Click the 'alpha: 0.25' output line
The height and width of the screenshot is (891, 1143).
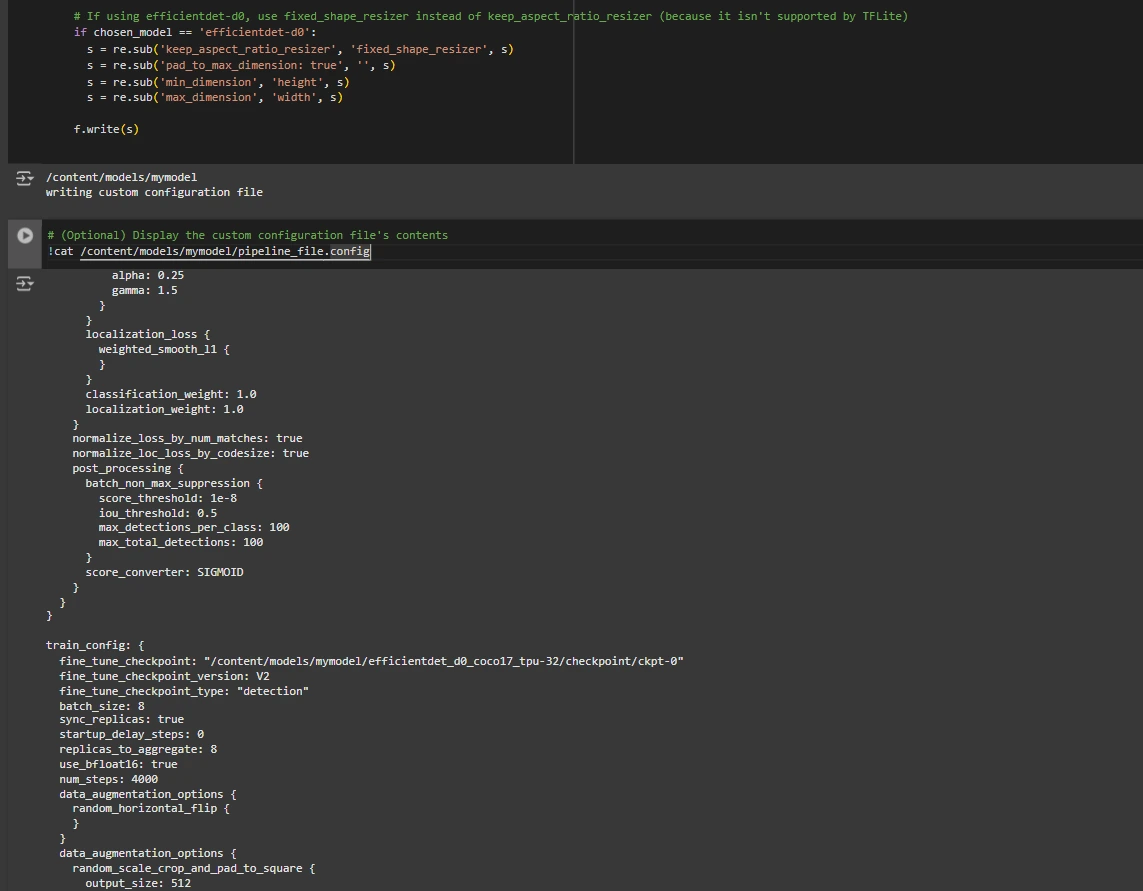tap(147, 275)
